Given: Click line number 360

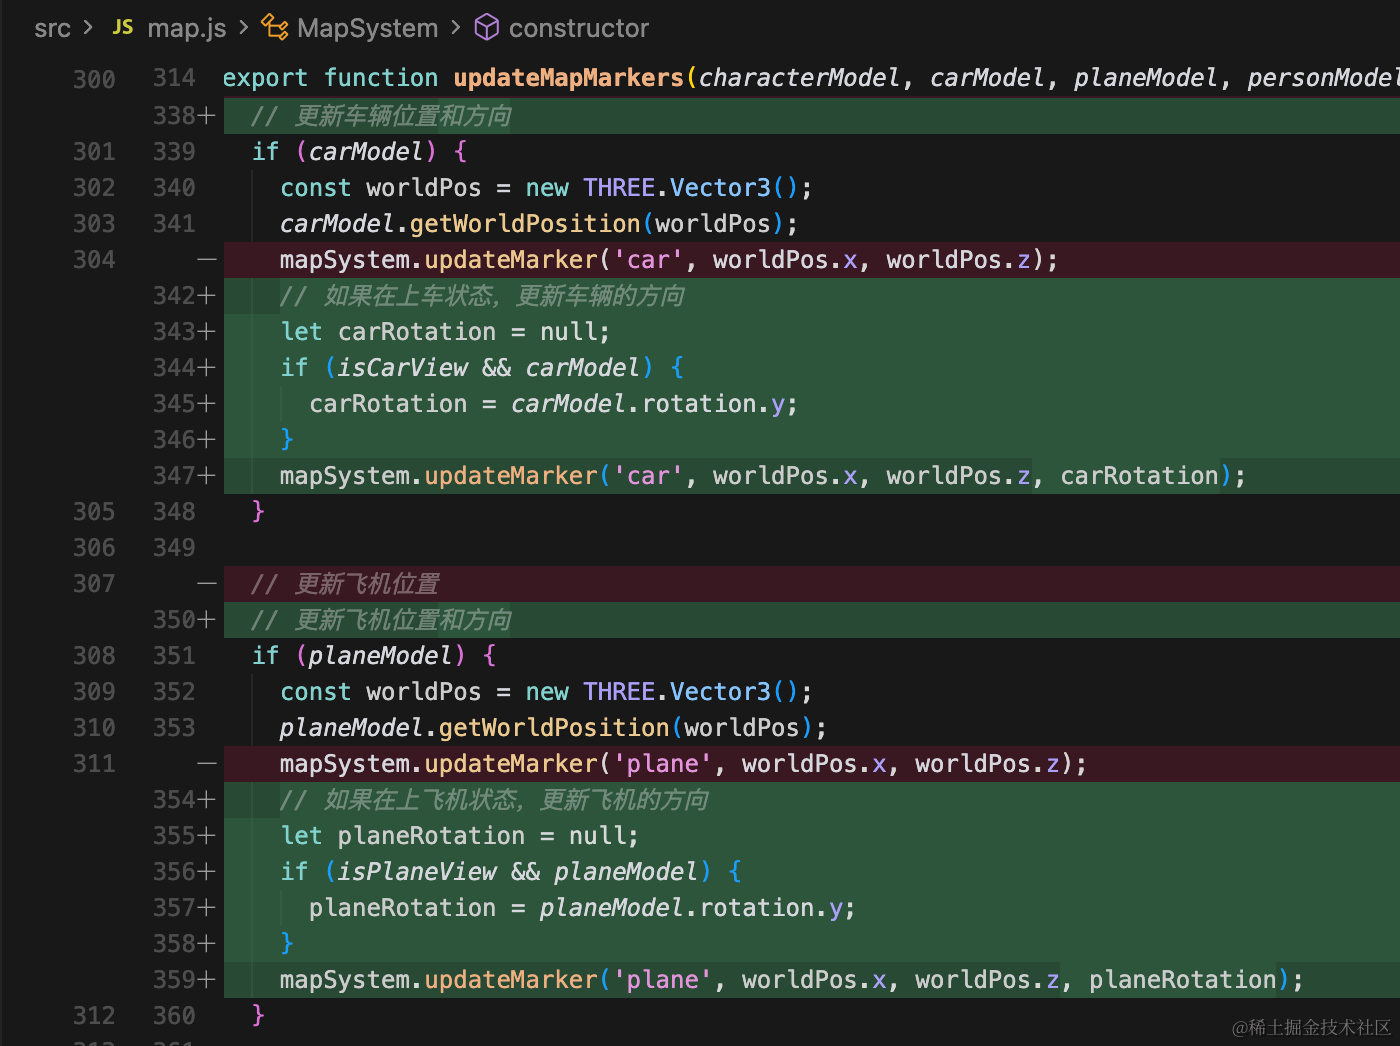Looking at the screenshot, I should [174, 1016].
